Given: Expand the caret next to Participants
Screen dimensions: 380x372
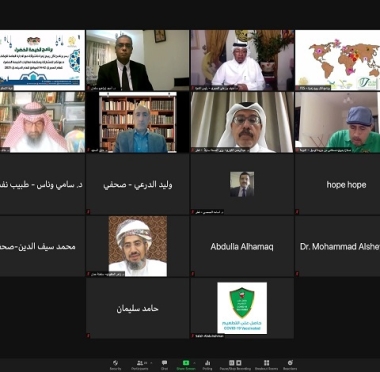Looking at the screenshot, I should [151, 363].
